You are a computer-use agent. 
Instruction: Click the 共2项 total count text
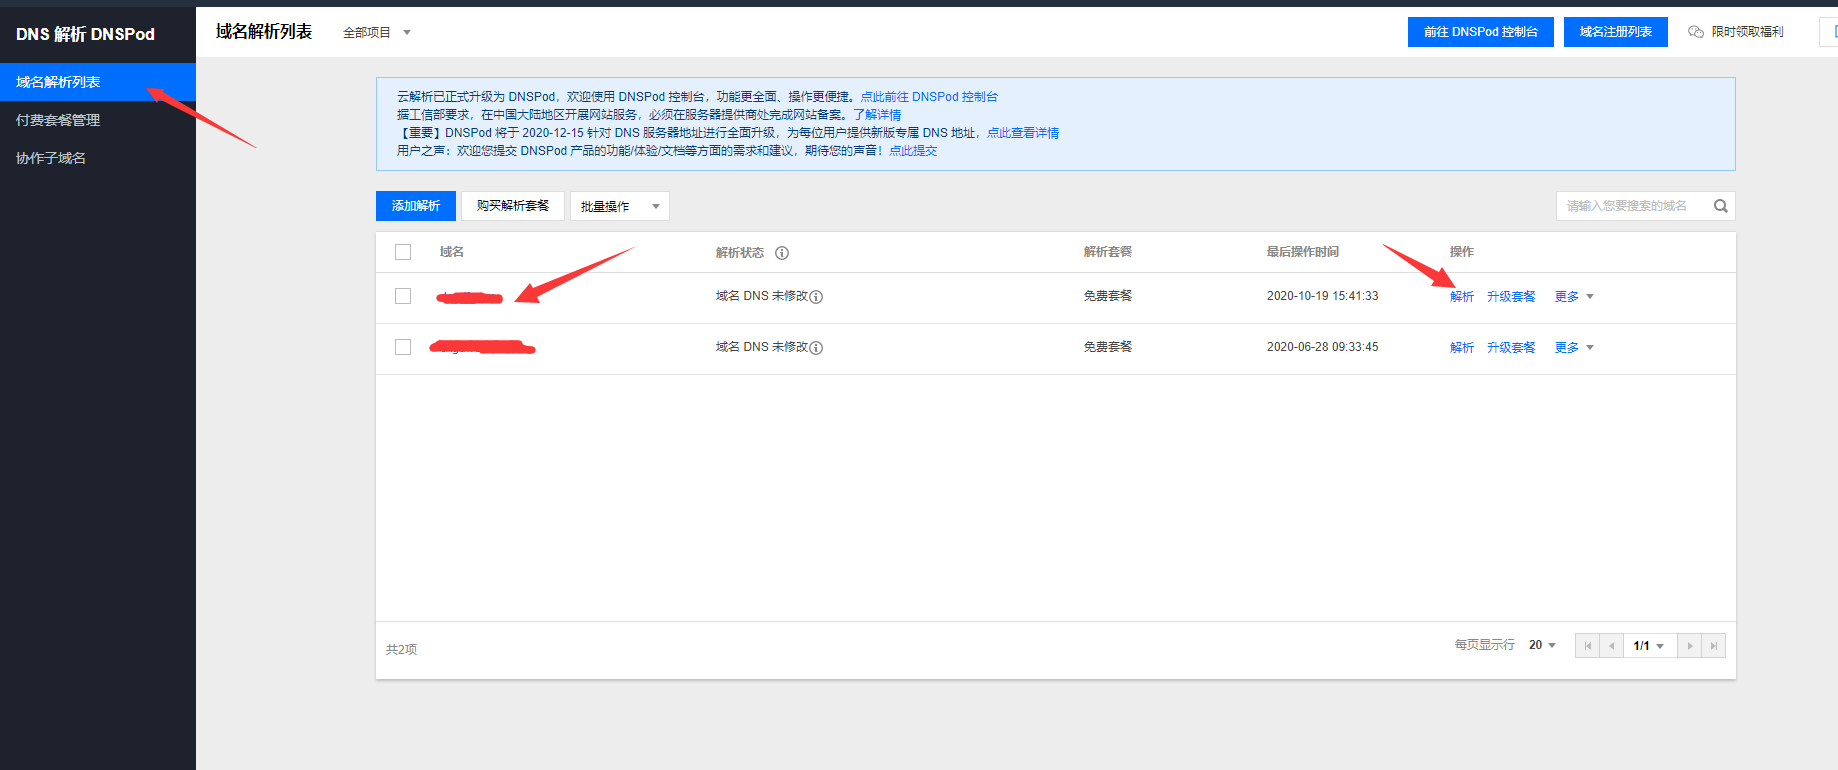tap(401, 650)
